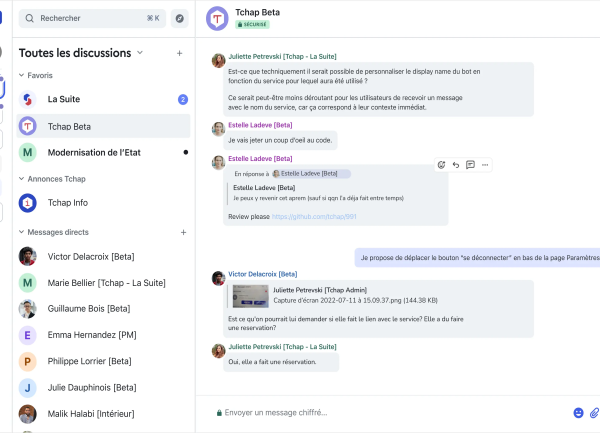This screenshot has height=433, width=600.
Task: Collapse the Annonces Tchap section
Action: point(23,179)
